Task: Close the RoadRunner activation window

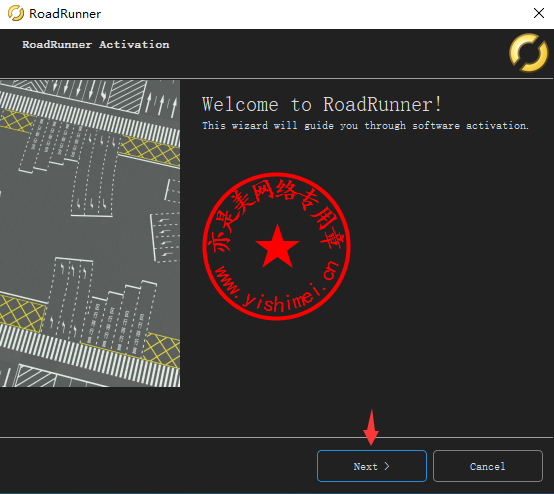Action: pos(538,13)
